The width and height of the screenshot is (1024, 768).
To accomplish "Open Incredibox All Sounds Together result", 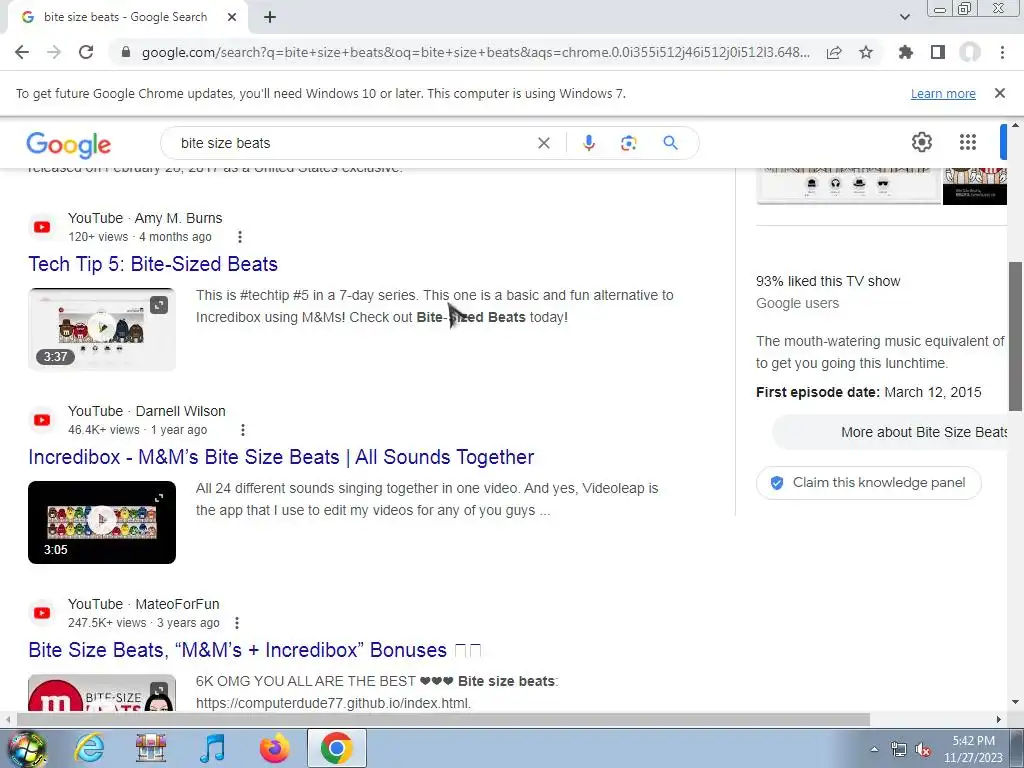I will [281, 457].
